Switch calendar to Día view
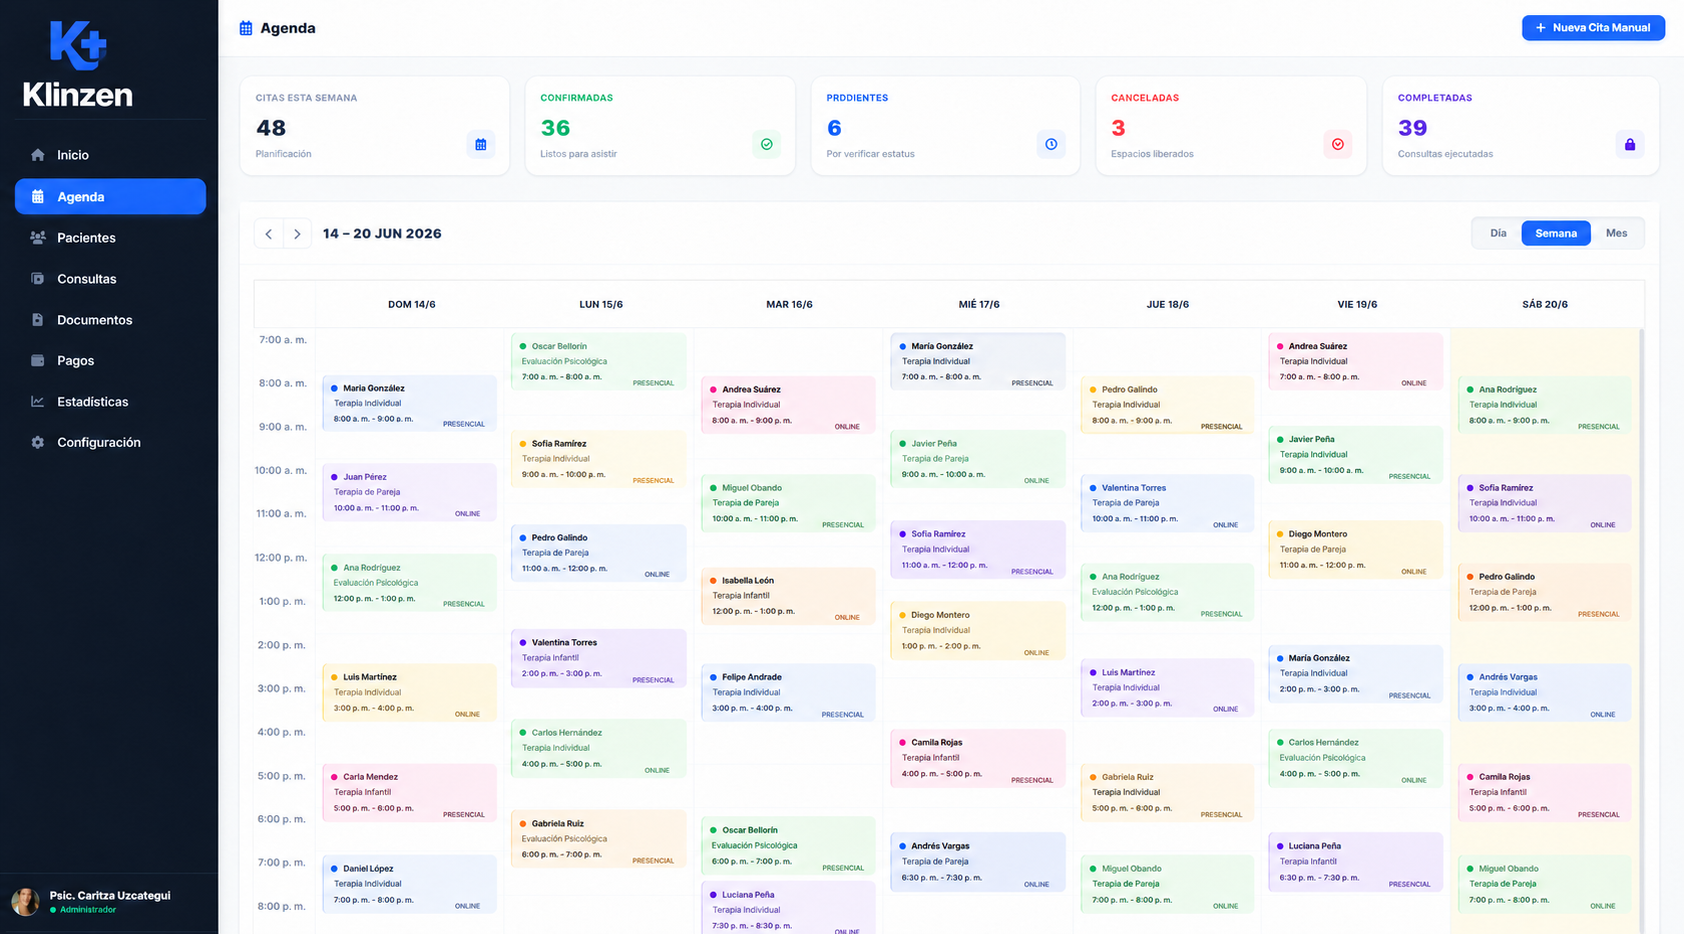 click(x=1498, y=233)
